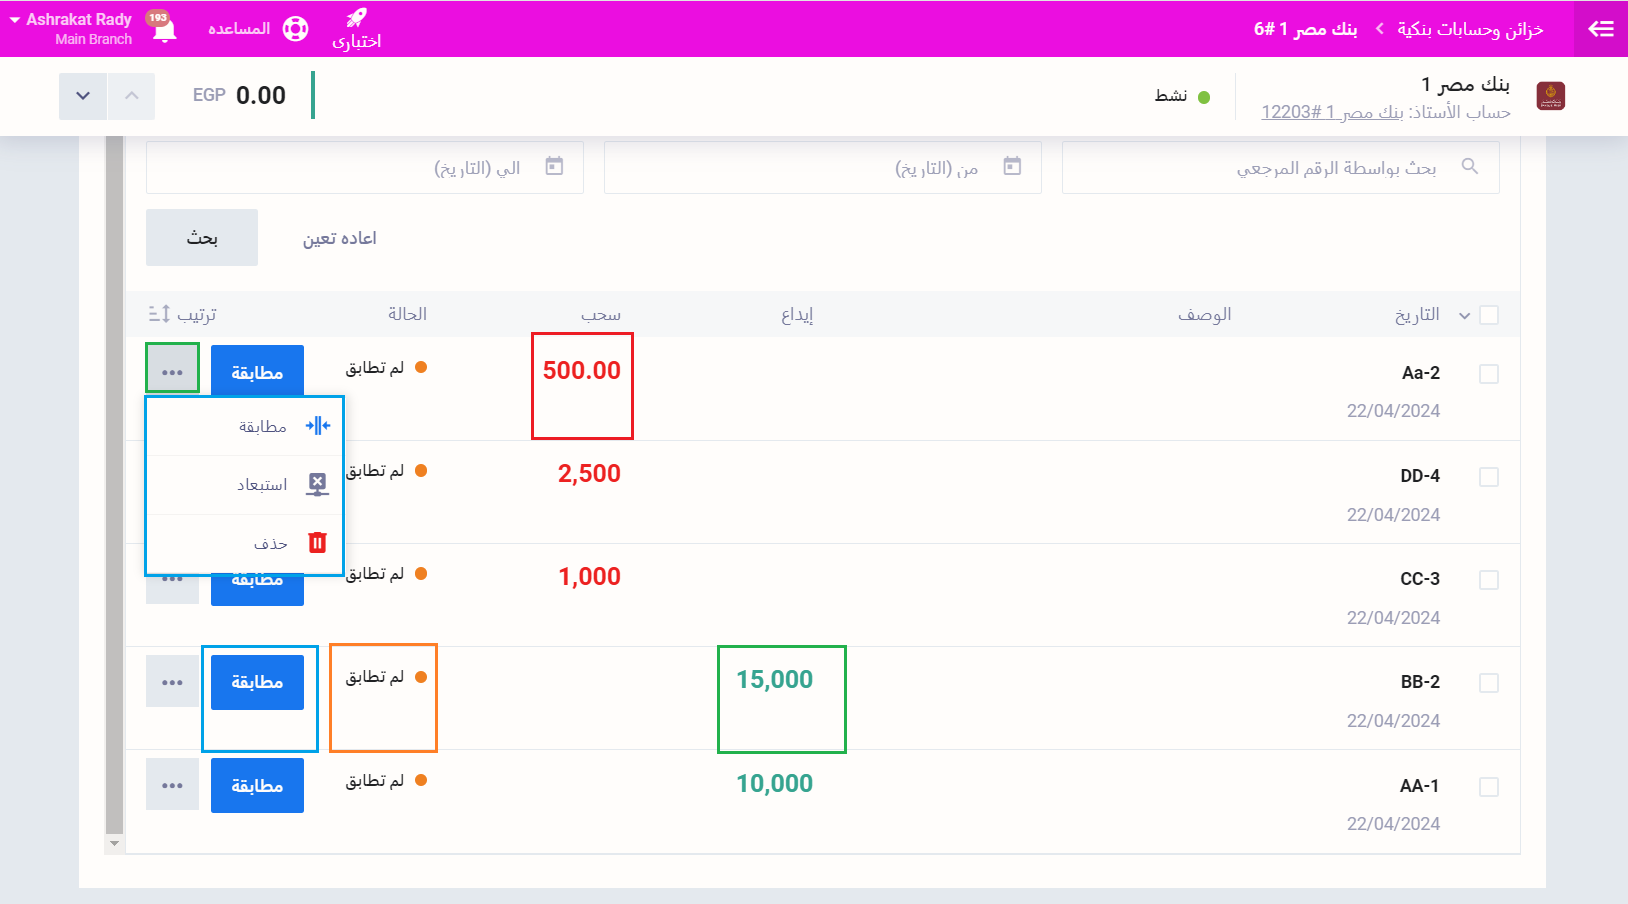1628x904 pixels.
Task: Select the AA-1 row checkbox
Action: 1489,787
